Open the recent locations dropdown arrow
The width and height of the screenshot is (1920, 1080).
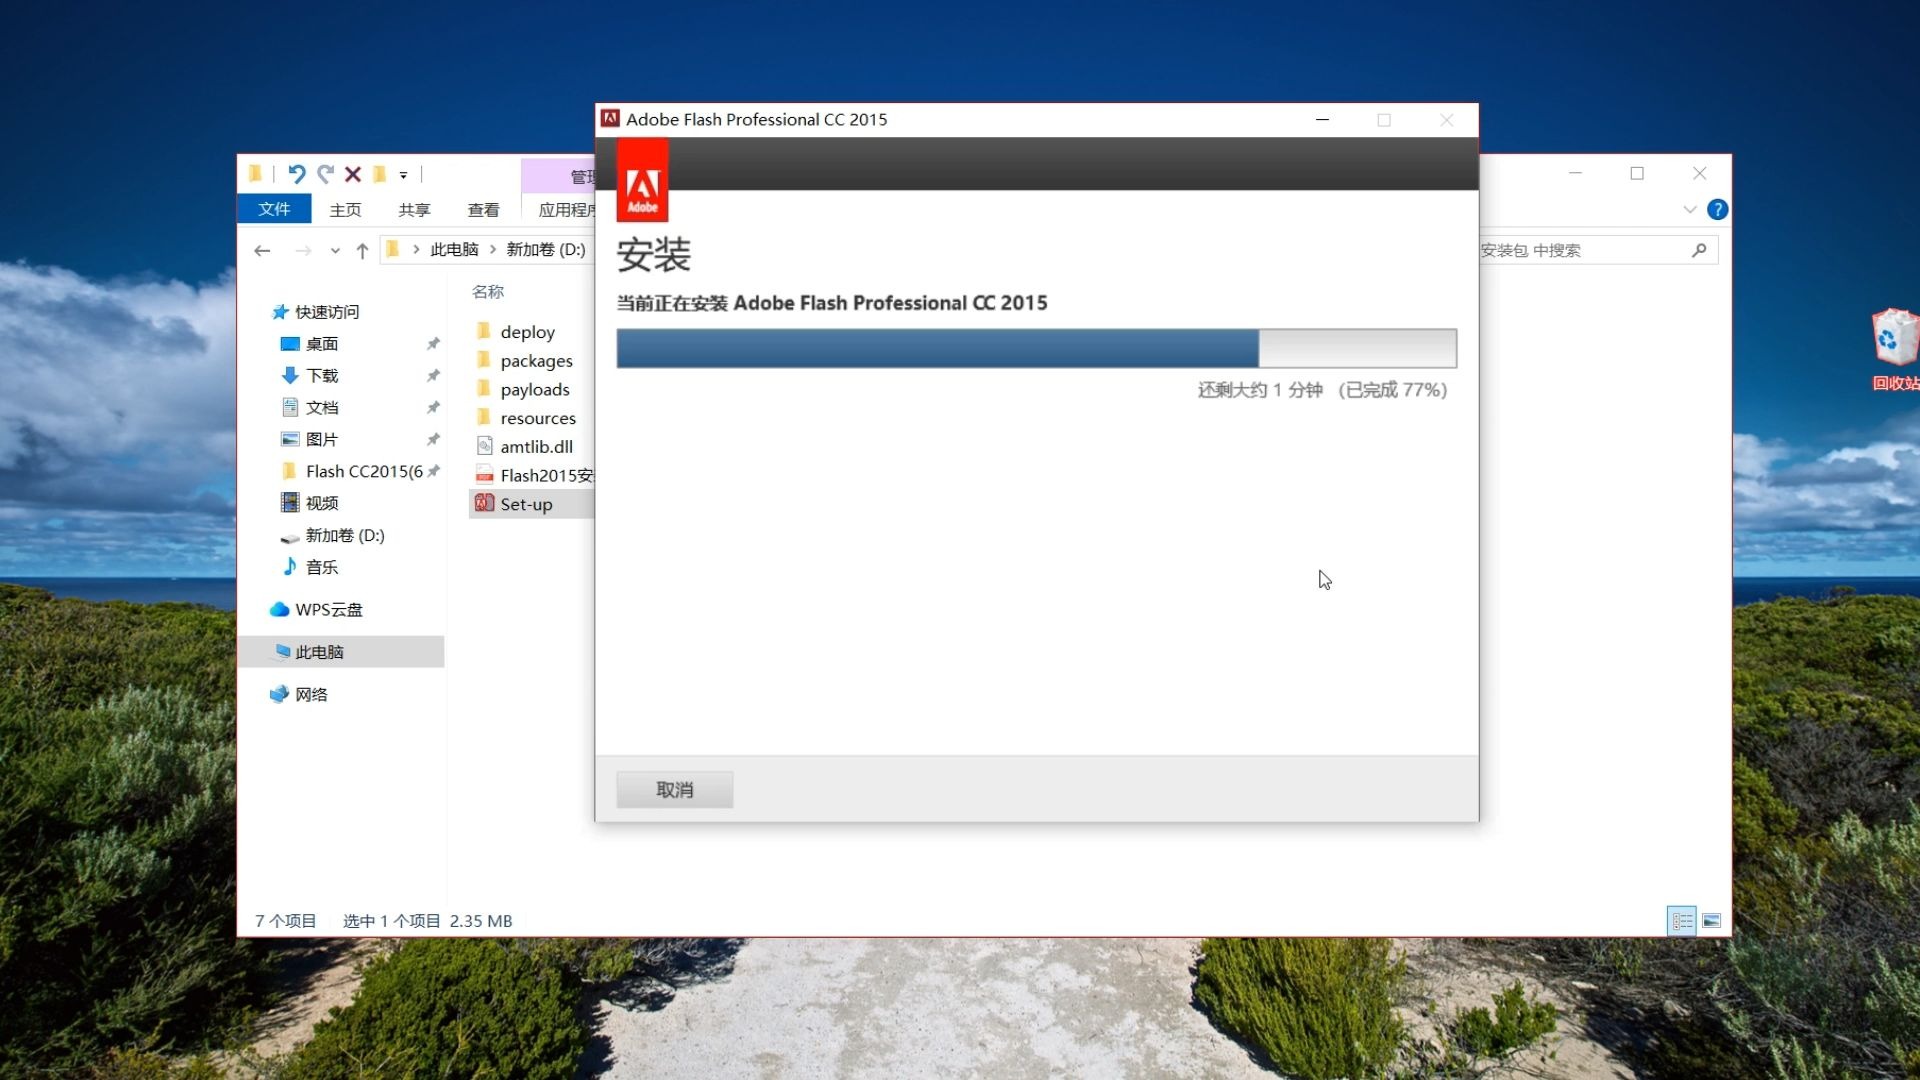pos(335,251)
